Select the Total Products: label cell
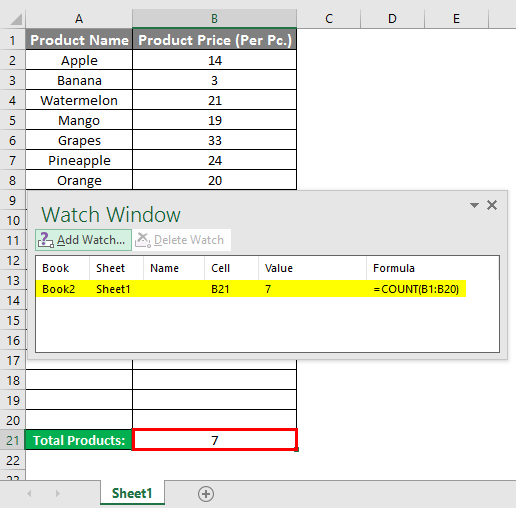Screen dimensions: 516x508 [x=79, y=440]
